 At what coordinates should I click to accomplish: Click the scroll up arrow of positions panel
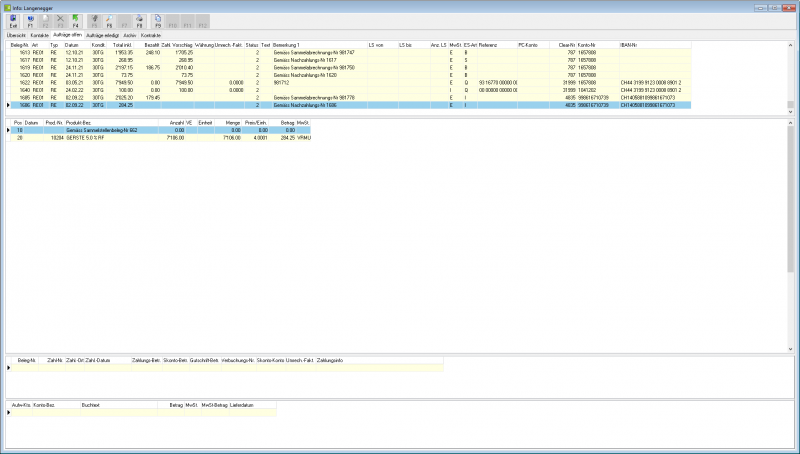pos(790,123)
